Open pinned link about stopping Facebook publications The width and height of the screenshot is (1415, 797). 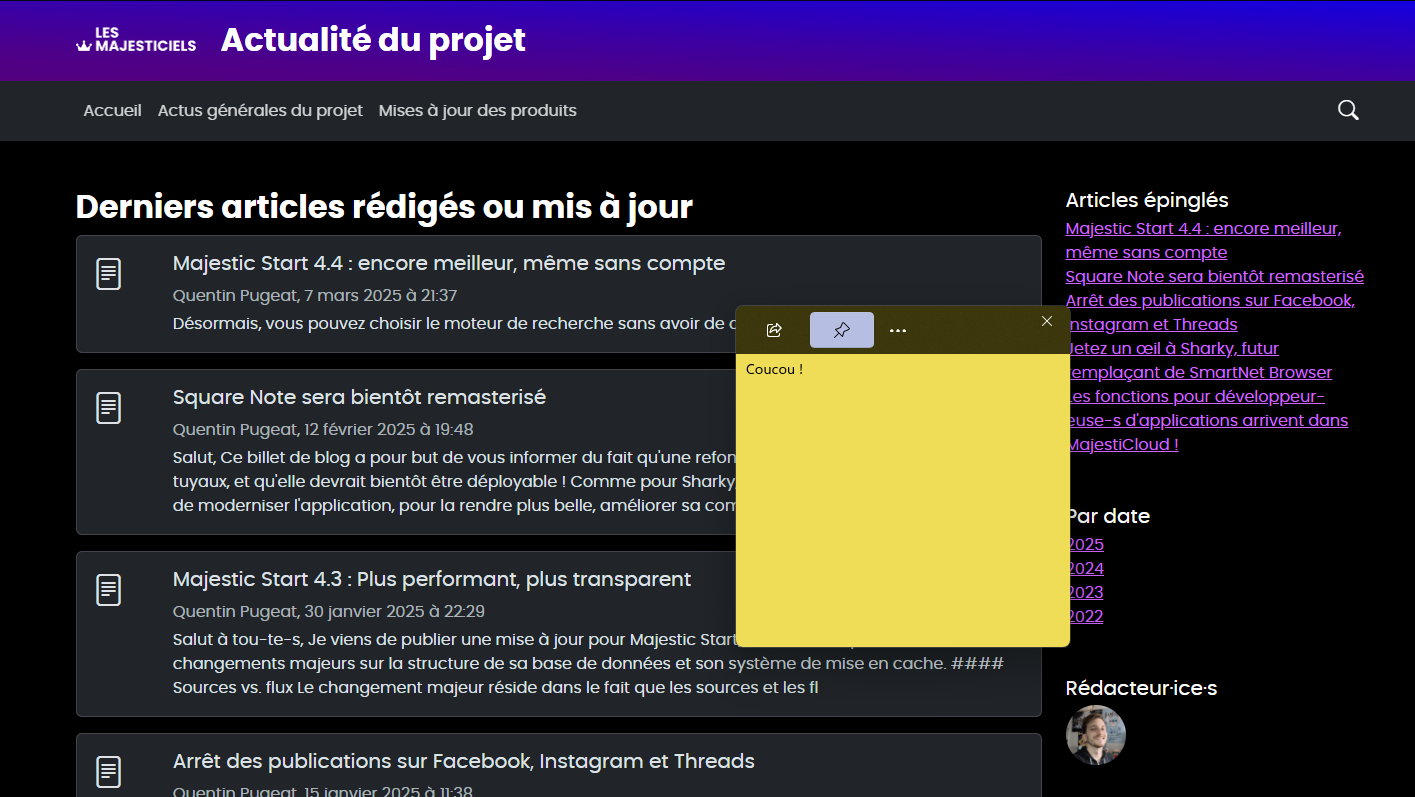click(x=1210, y=300)
